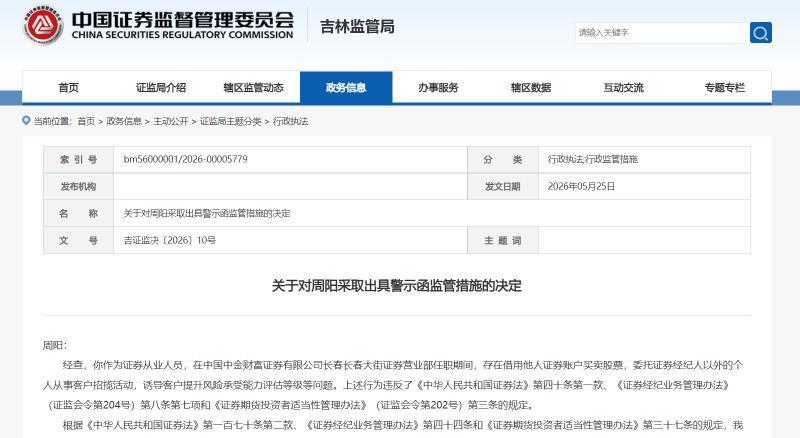
Task: Click the 分类 label cell
Action: (x=503, y=159)
